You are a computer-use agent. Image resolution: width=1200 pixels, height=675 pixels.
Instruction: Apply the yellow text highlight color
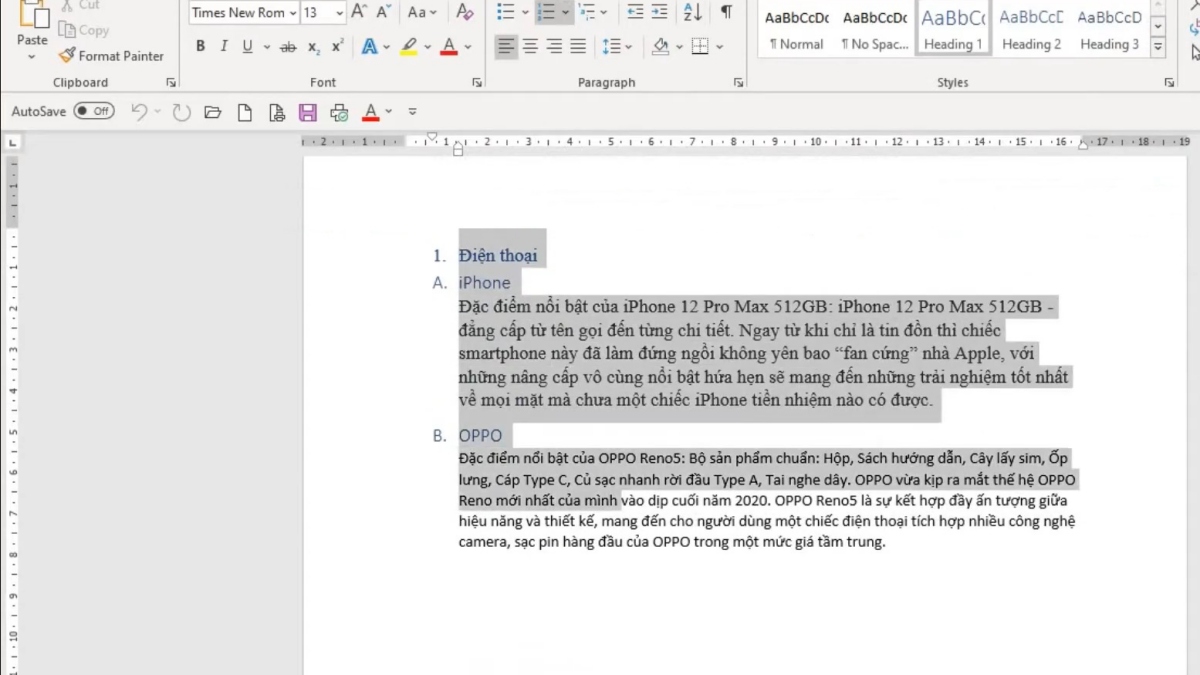click(x=409, y=46)
